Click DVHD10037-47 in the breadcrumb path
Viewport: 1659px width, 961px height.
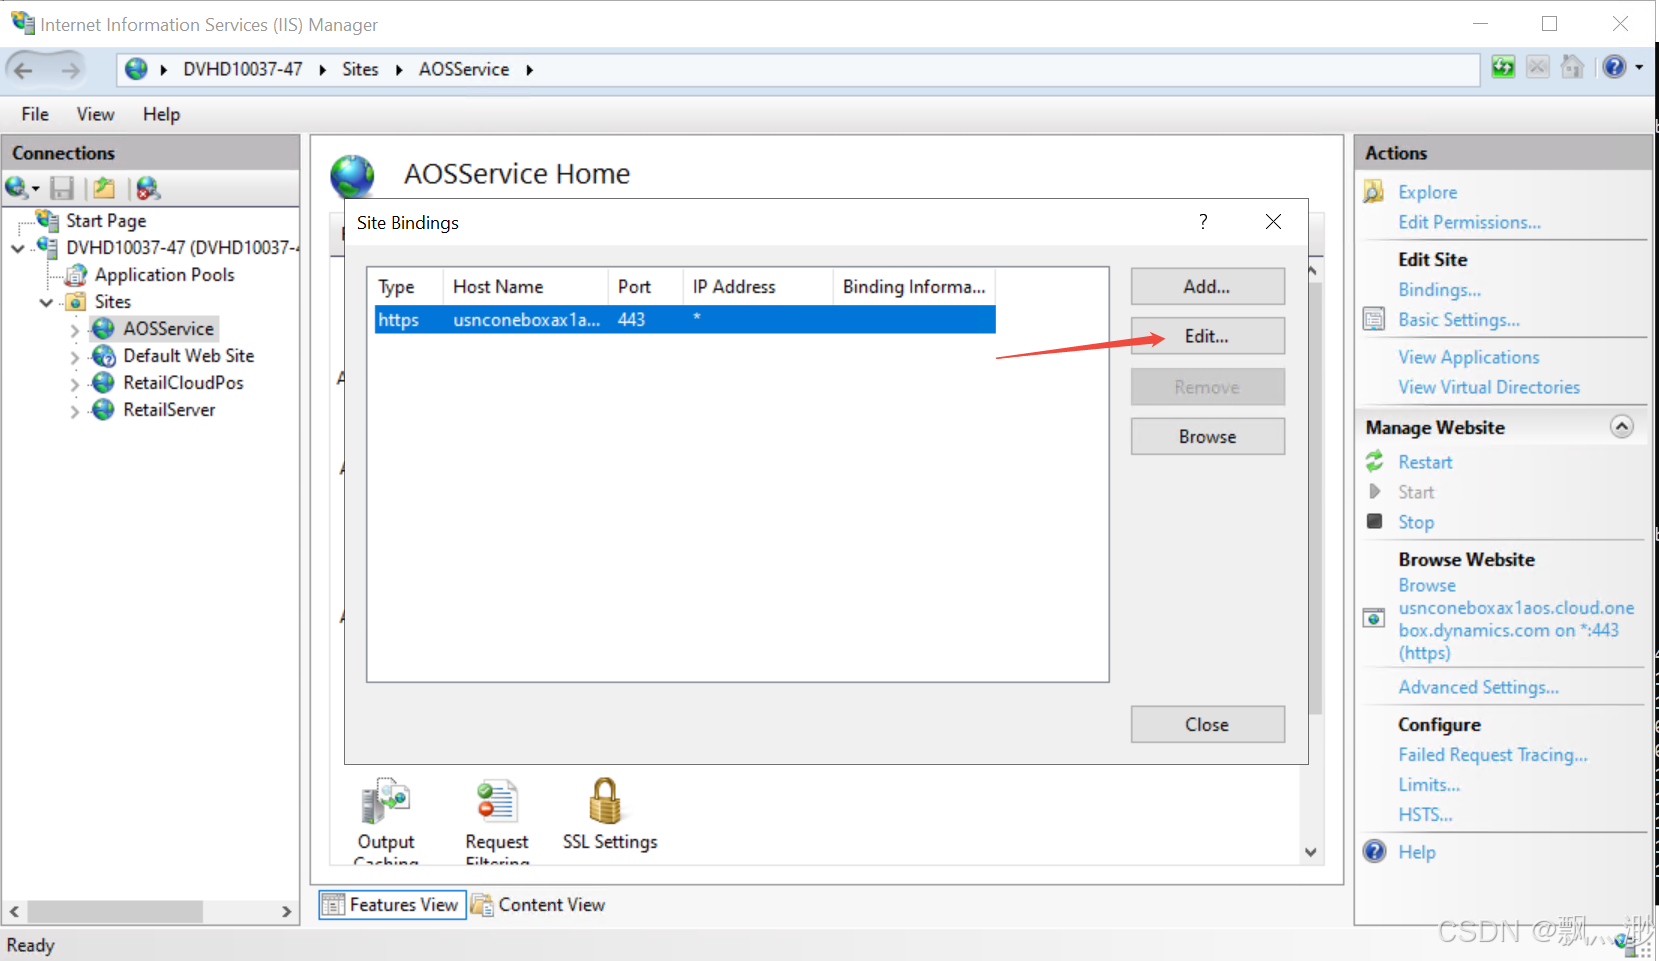pyautogui.click(x=242, y=69)
